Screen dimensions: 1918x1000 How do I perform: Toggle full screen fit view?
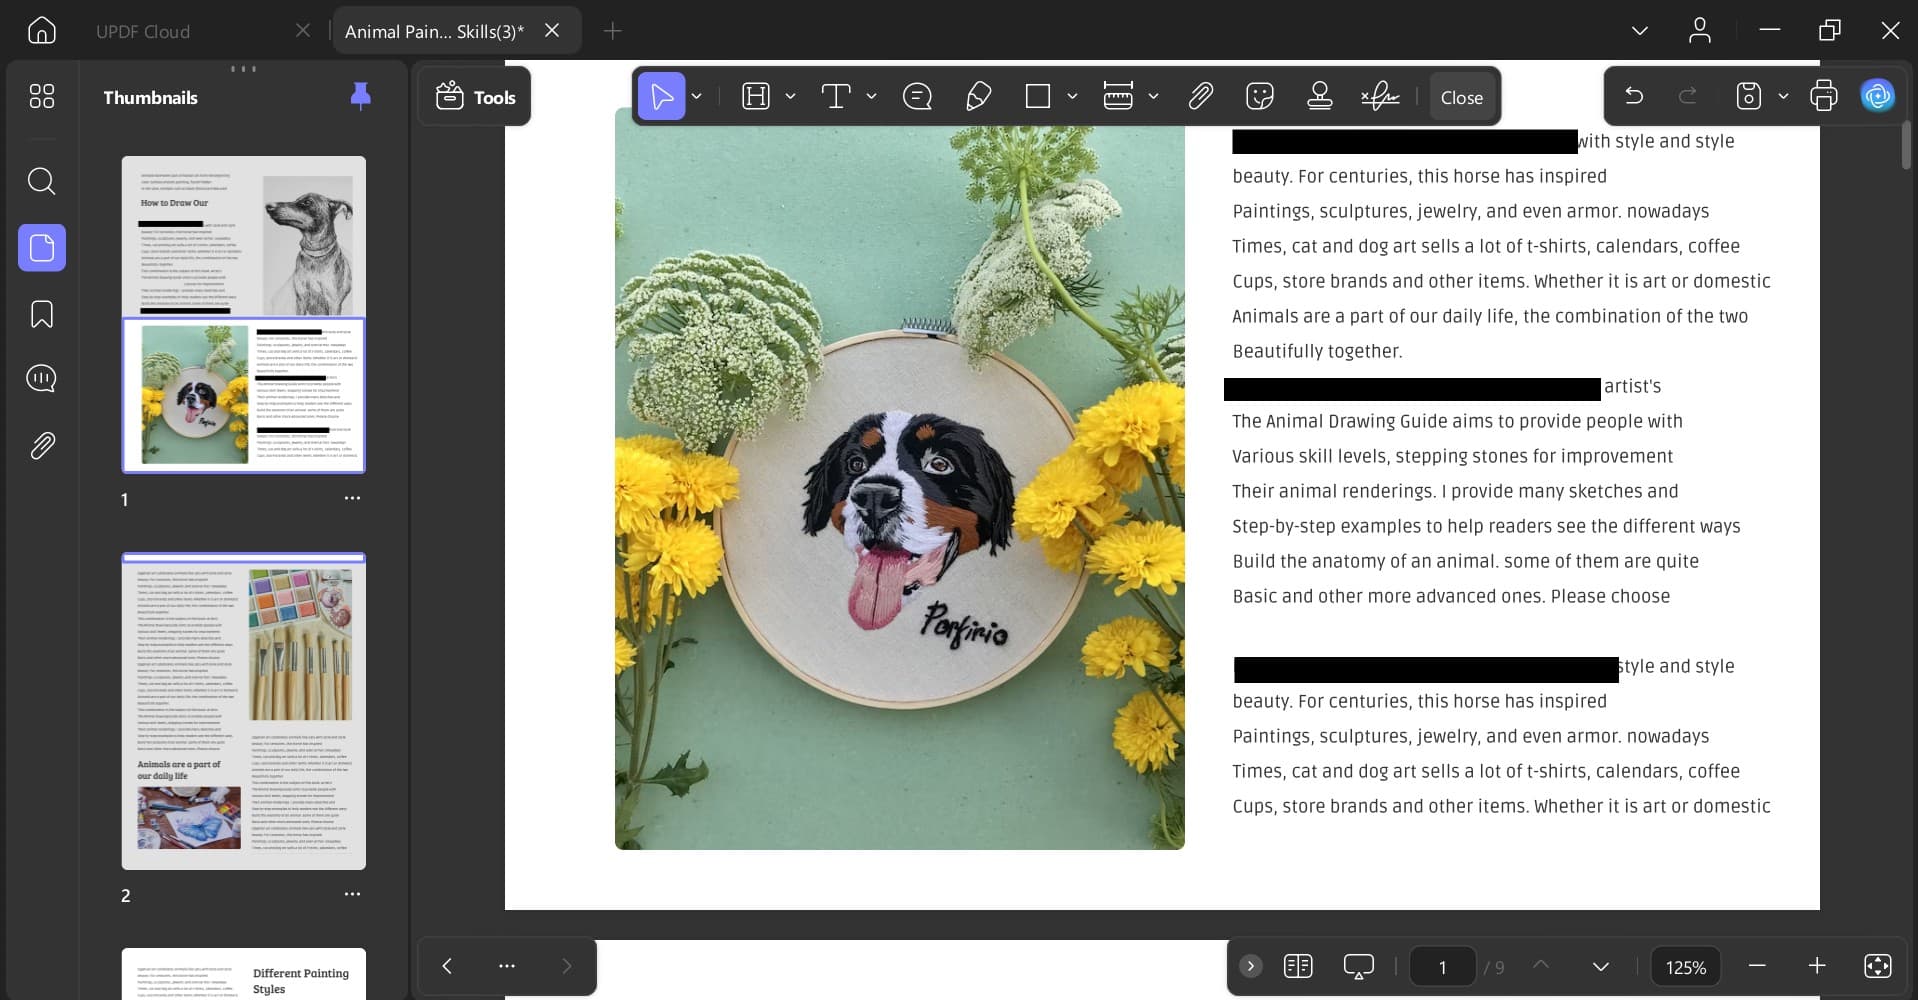pos(1877,966)
